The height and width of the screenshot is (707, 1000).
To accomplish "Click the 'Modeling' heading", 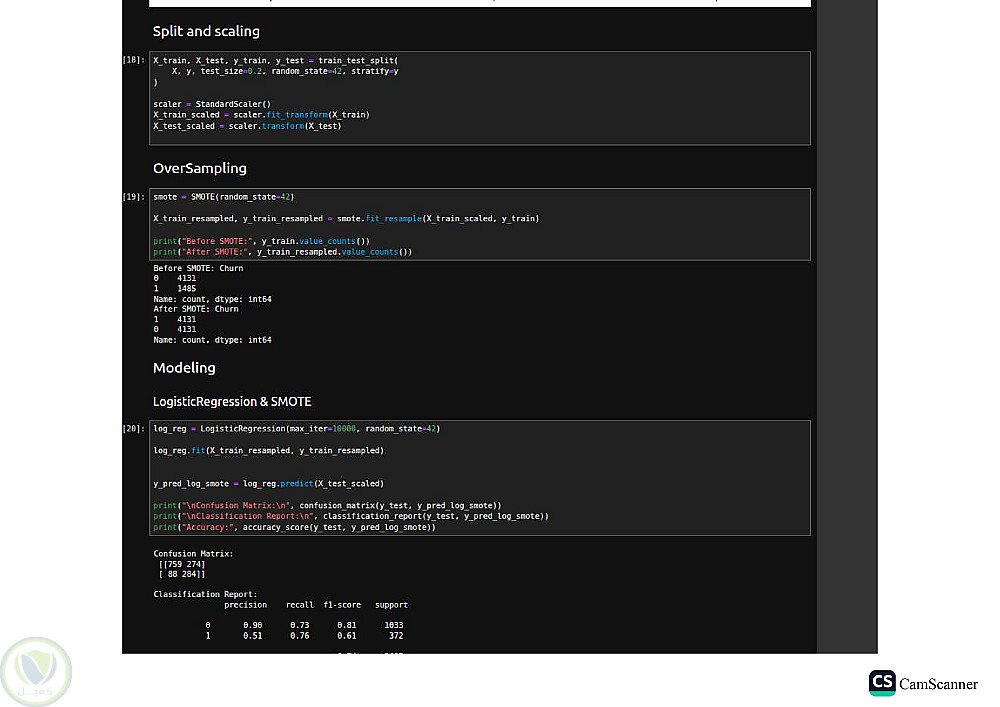I will coord(184,368).
